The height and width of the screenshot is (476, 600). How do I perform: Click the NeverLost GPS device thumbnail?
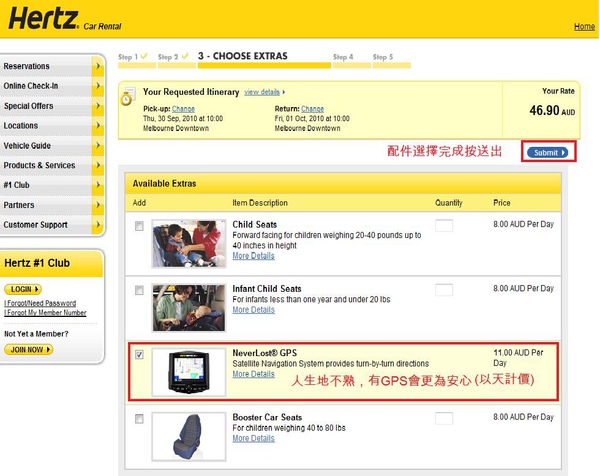coord(189,372)
